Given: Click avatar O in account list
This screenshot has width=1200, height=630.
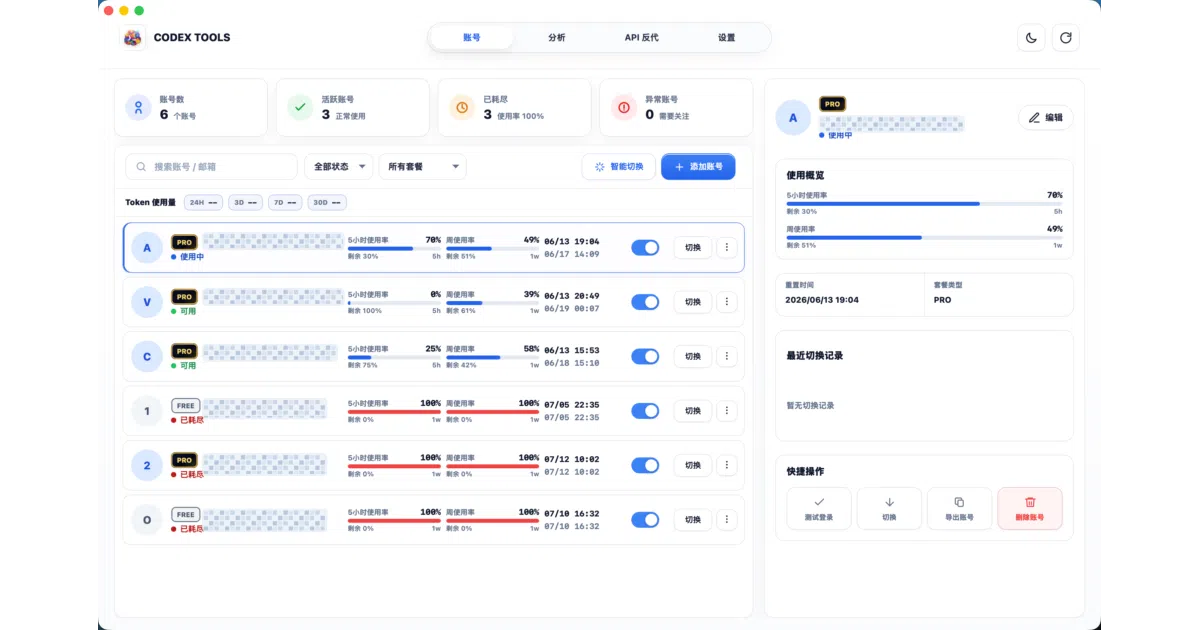Looking at the screenshot, I should (x=147, y=520).
